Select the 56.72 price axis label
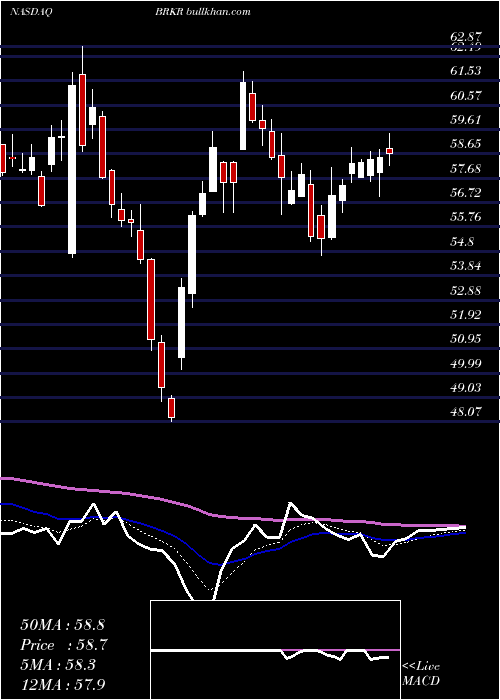This screenshot has height=700, width=500. click(467, 192)
